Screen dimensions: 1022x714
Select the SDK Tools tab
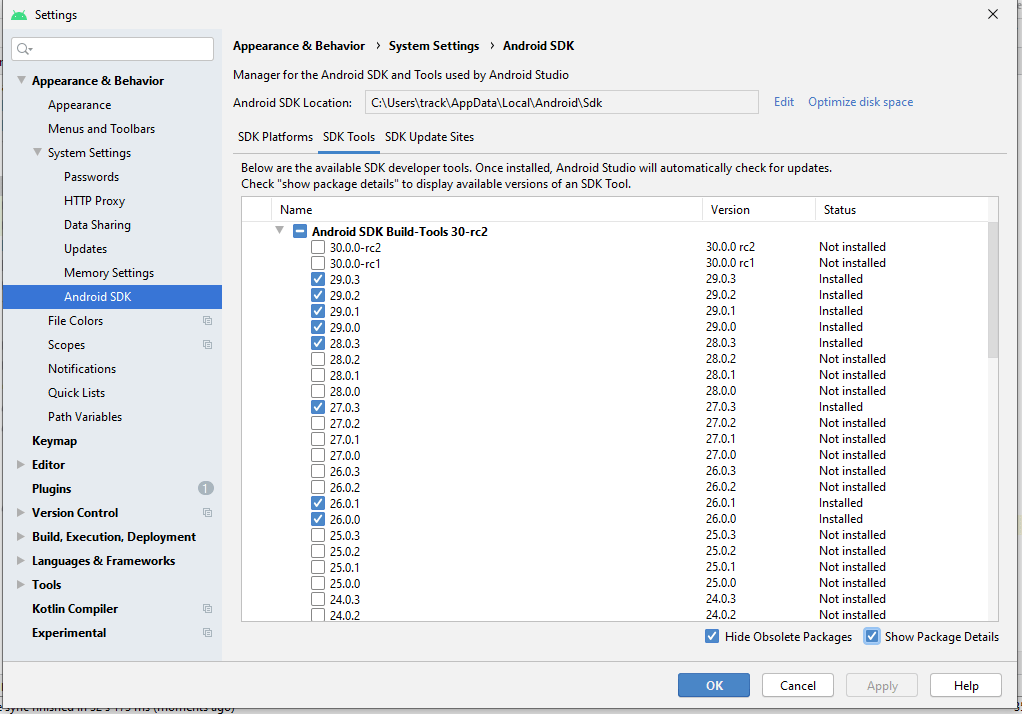pyautogui.click(x=349, y=137)
